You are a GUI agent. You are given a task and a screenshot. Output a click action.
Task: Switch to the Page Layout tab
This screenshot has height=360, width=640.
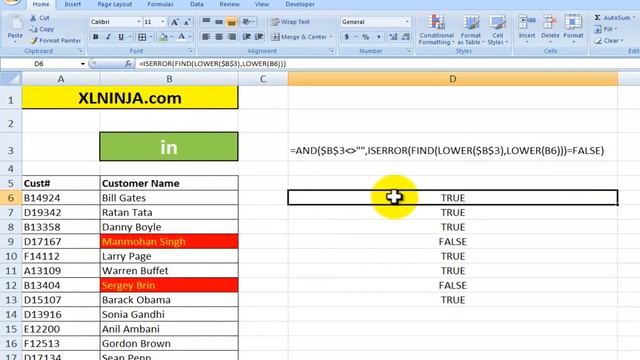click(x=115, y=4)
